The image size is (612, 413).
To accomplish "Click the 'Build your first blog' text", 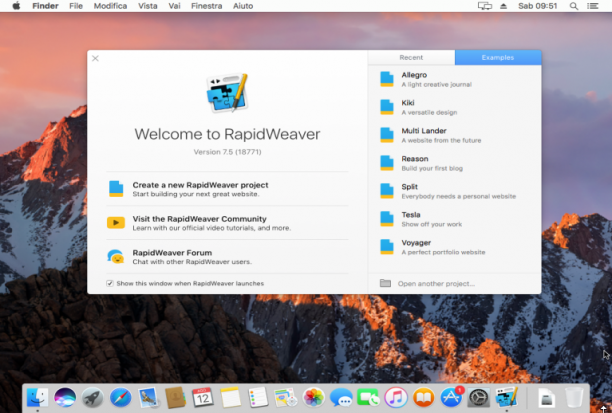I will [432, 168].
